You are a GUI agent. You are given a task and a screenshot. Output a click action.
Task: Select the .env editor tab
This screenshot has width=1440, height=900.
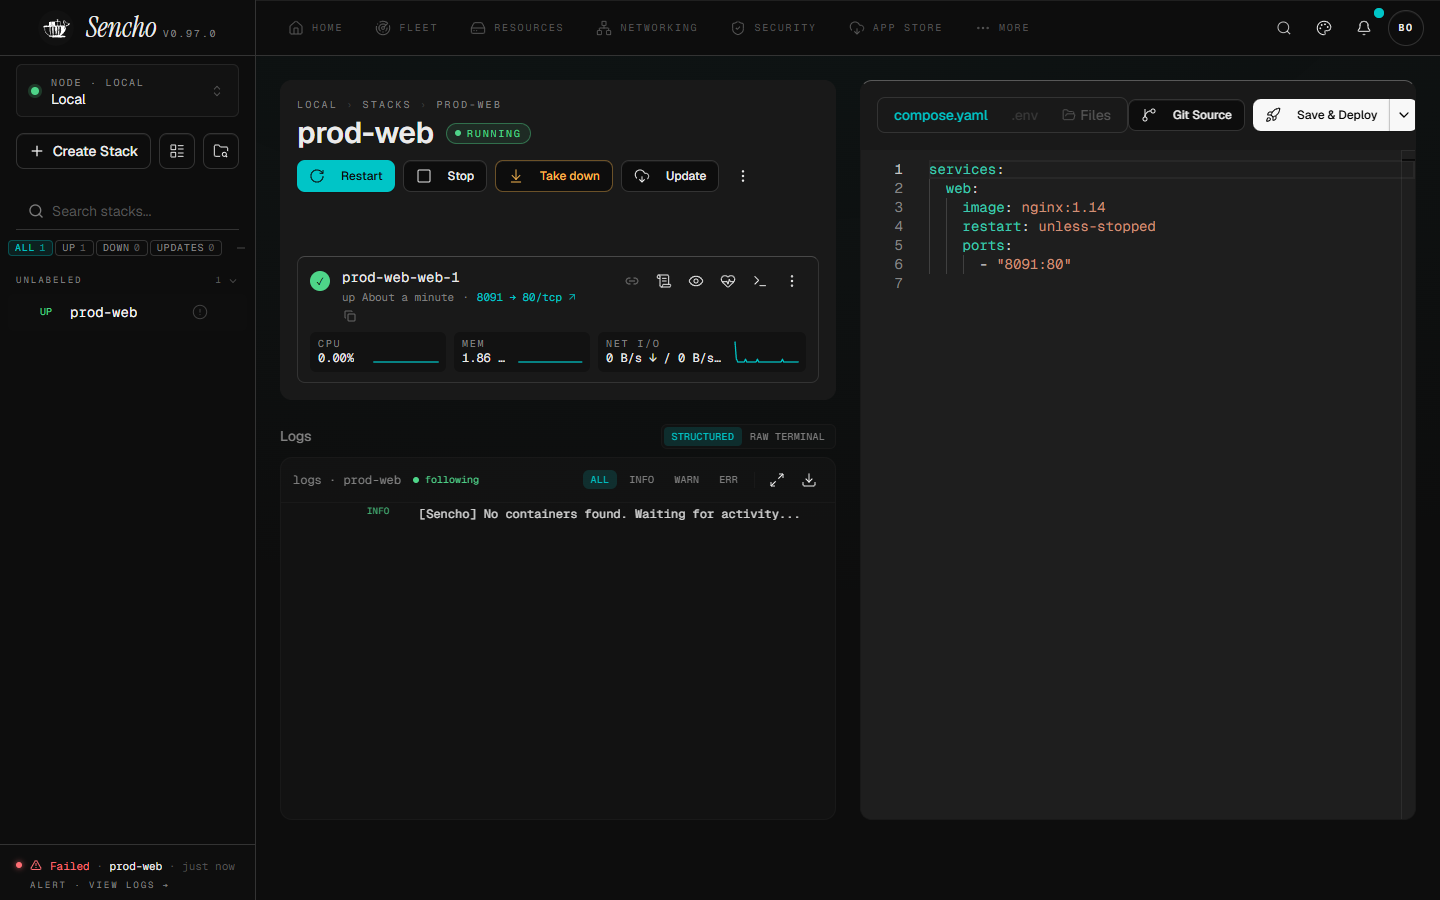(1025, 115)
